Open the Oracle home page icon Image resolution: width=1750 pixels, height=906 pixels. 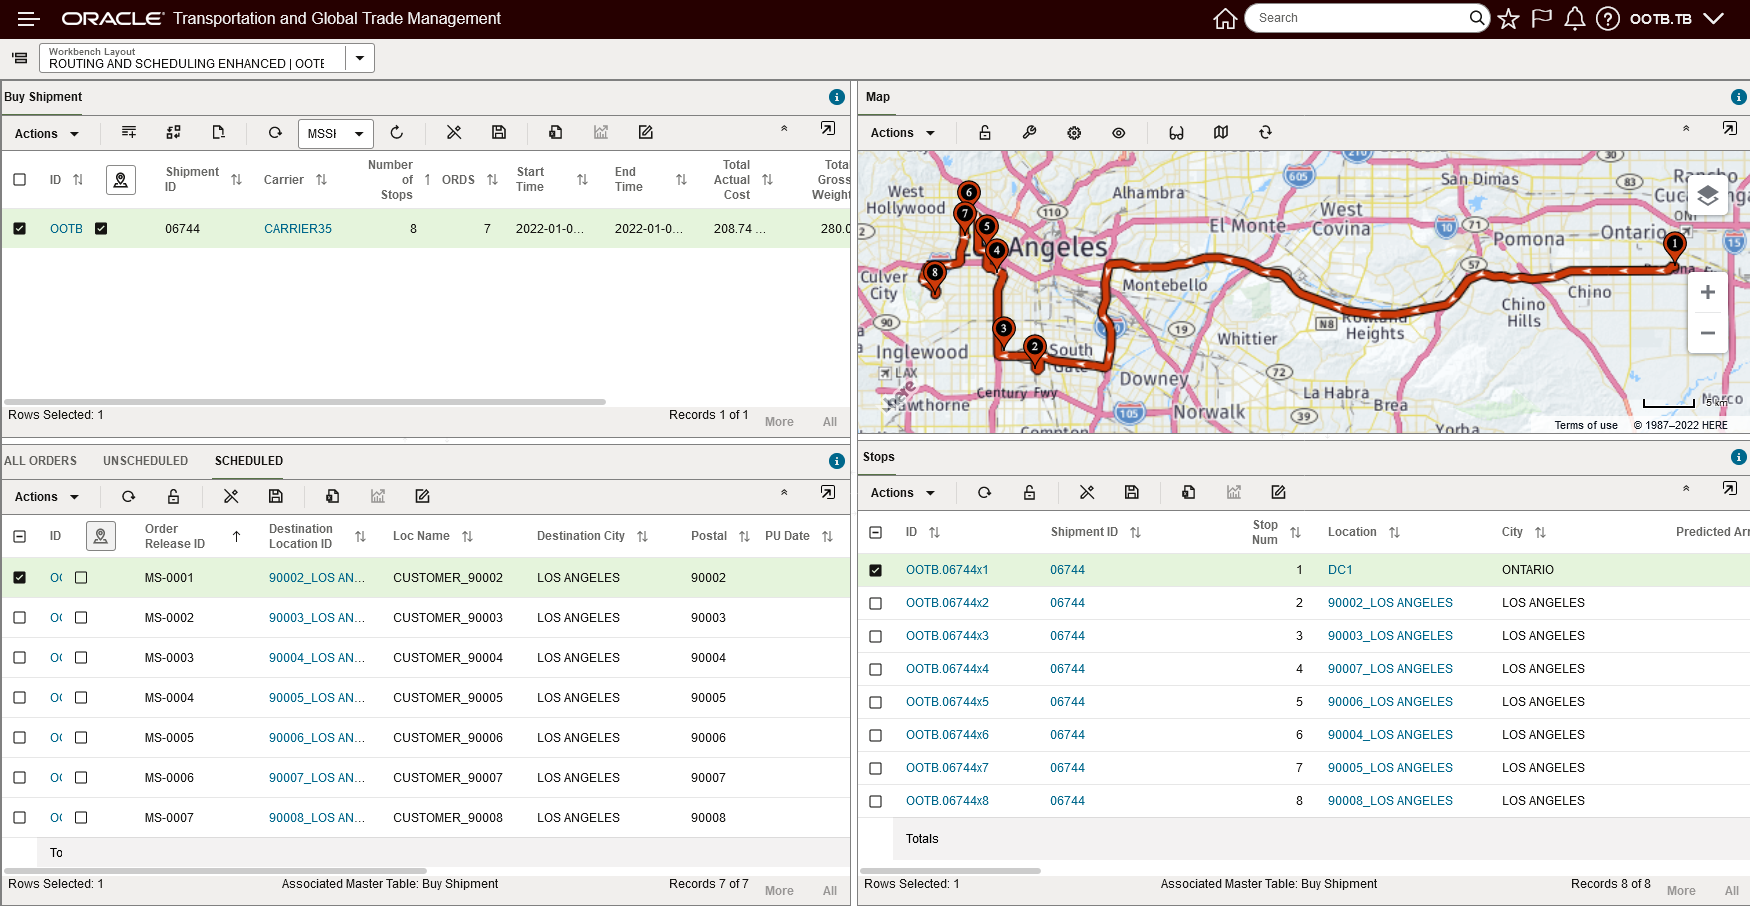pos(1225,19)
